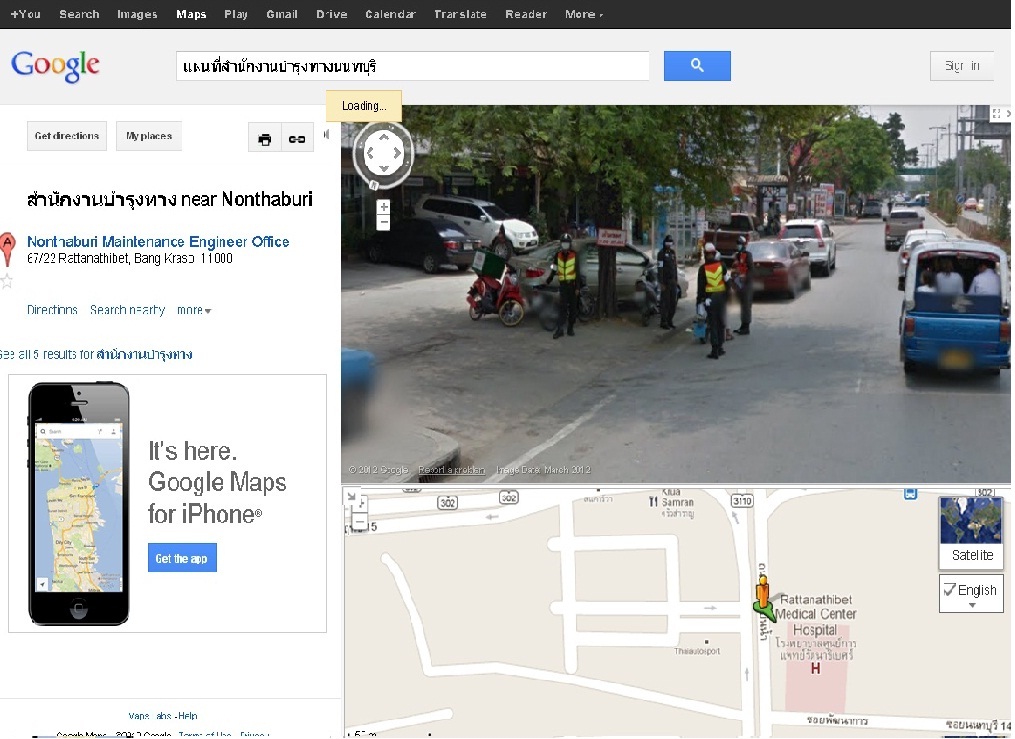Zoom out on the Street View image

coord(383,223)
